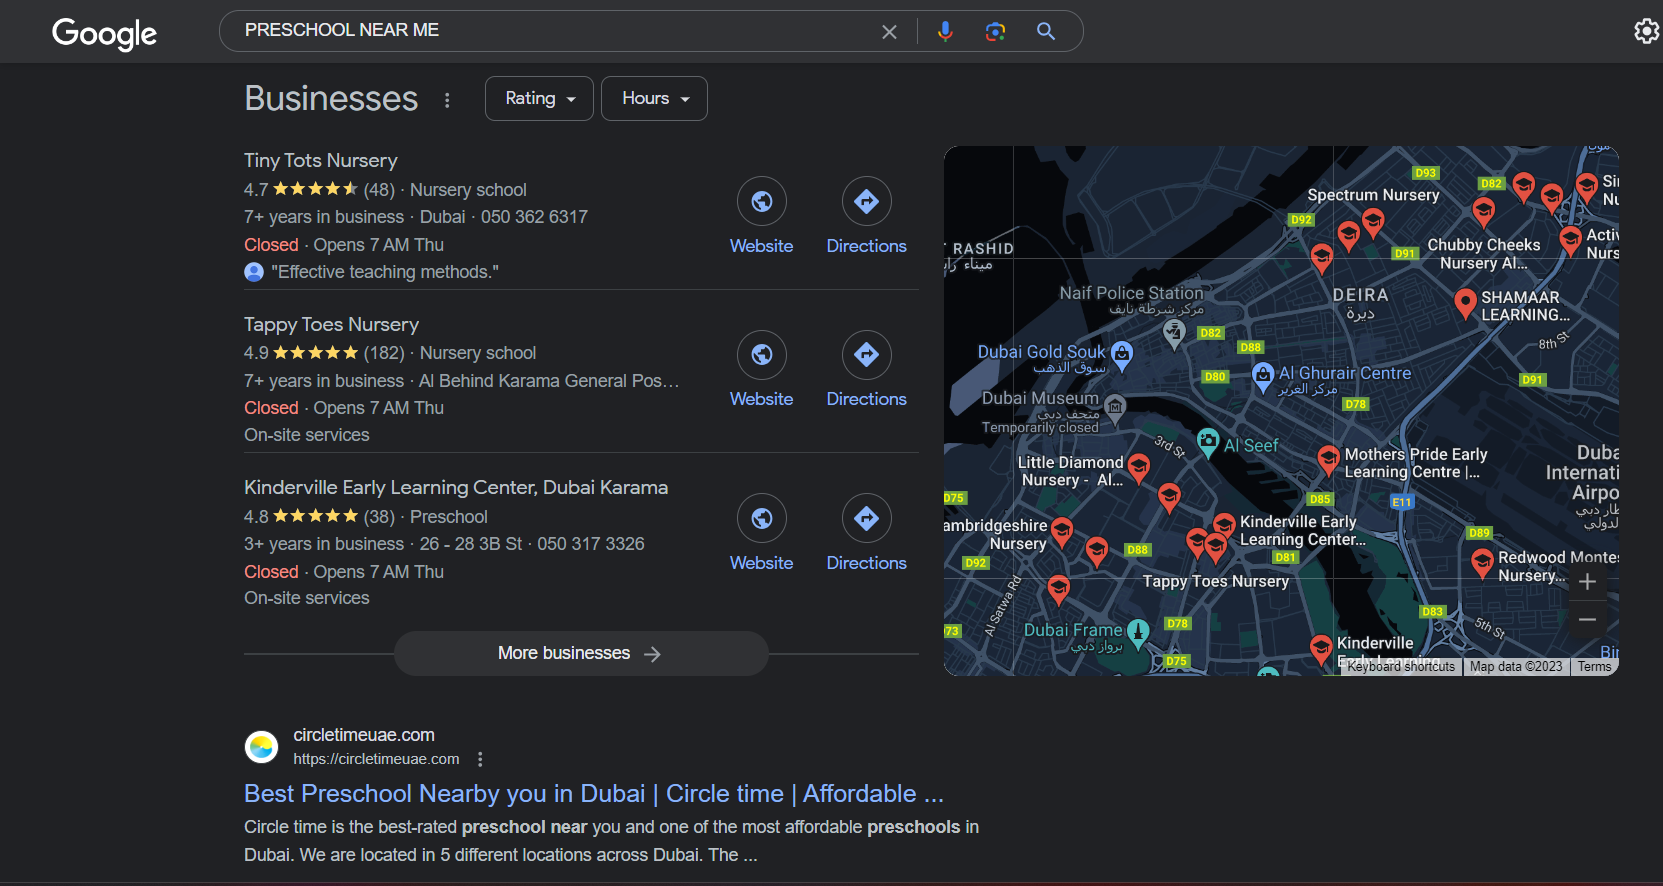Open website globe icon for Kinderville Early Learning

(x=762, y=518)
